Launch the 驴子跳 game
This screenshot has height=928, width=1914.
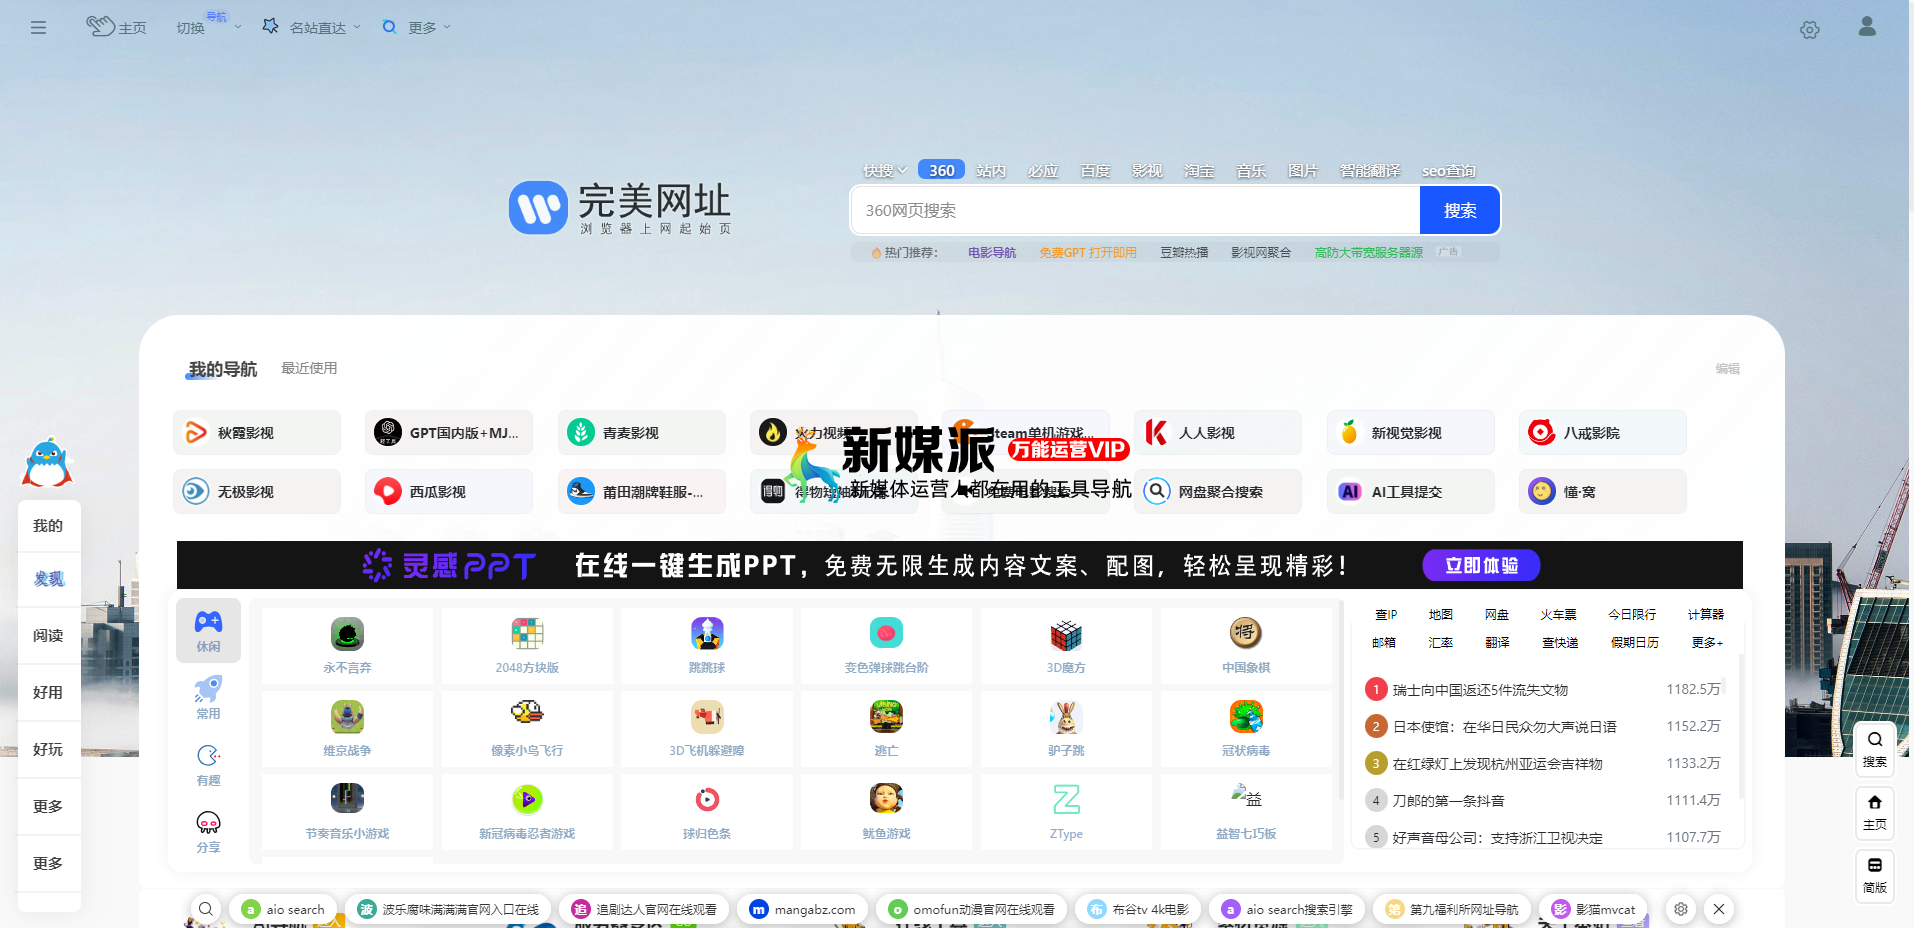click(x=1066, y=729)
